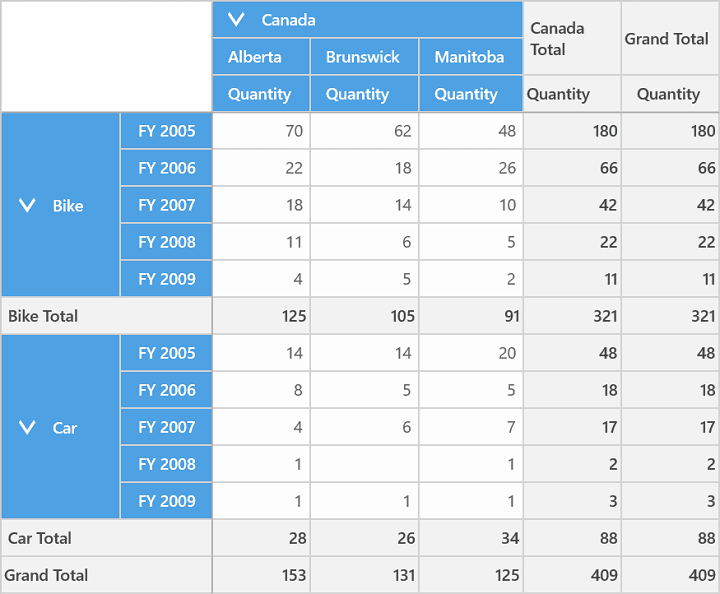Collapse the Canada column group chevron
Screen dimensions: 720x594
(x=236, y=20)
